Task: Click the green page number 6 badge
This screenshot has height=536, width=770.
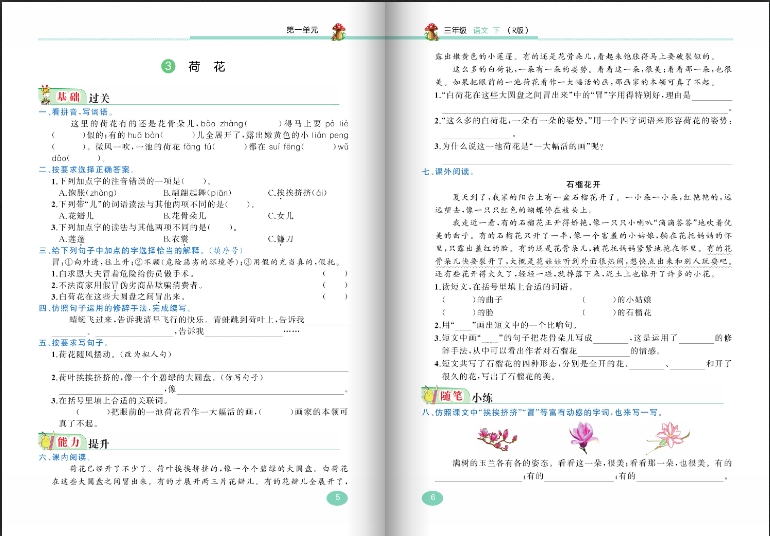Action: pos(433,498)
